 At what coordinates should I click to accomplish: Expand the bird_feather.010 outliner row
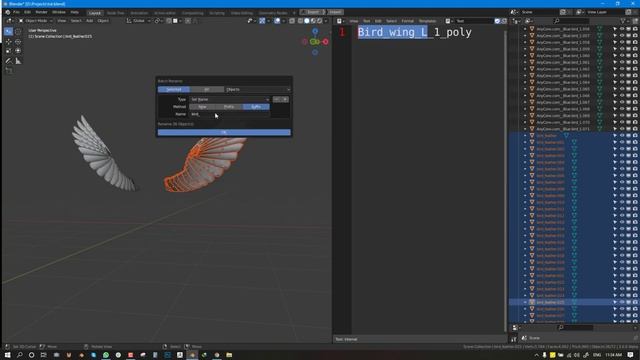pos(525,202)
